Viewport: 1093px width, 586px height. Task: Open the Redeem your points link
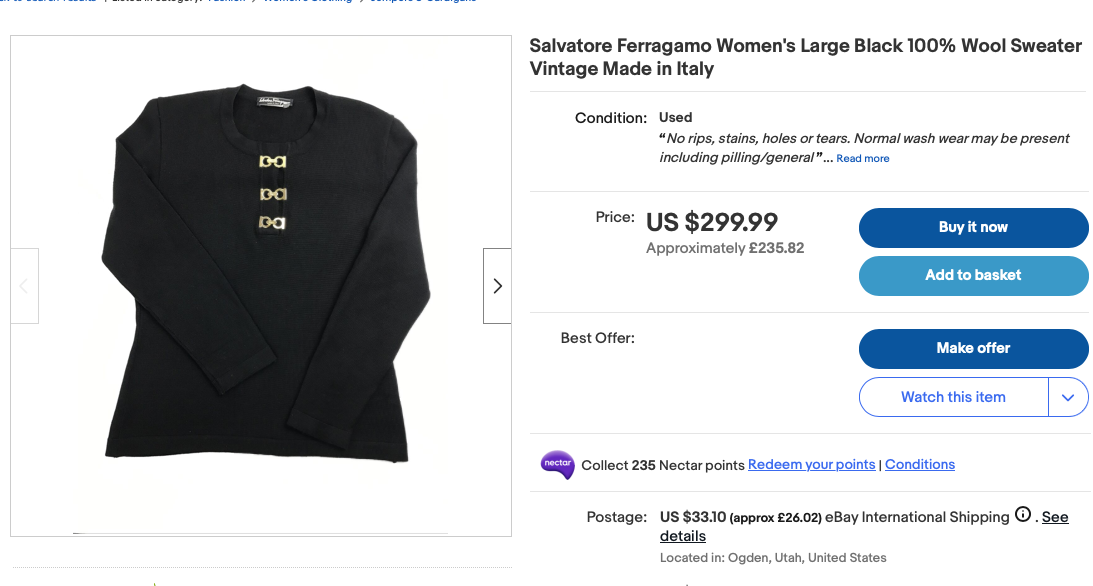click(x=811, y=465)
